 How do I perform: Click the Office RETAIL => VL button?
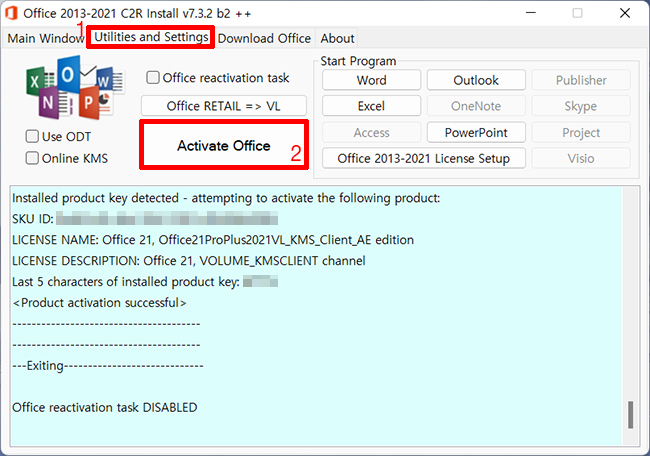[x=224, y=106]
